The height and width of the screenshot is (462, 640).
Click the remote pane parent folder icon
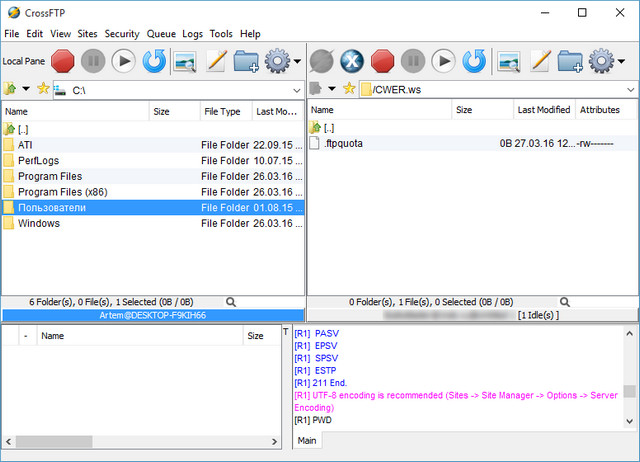coord(316,88)
